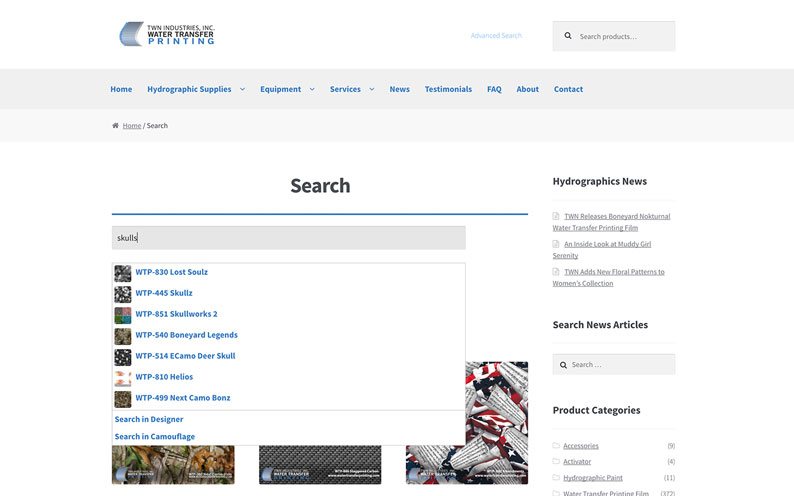Viewport: 794px width, 496px height.
Task: Open the Equipment menu
Action: [x=281, y=89]
